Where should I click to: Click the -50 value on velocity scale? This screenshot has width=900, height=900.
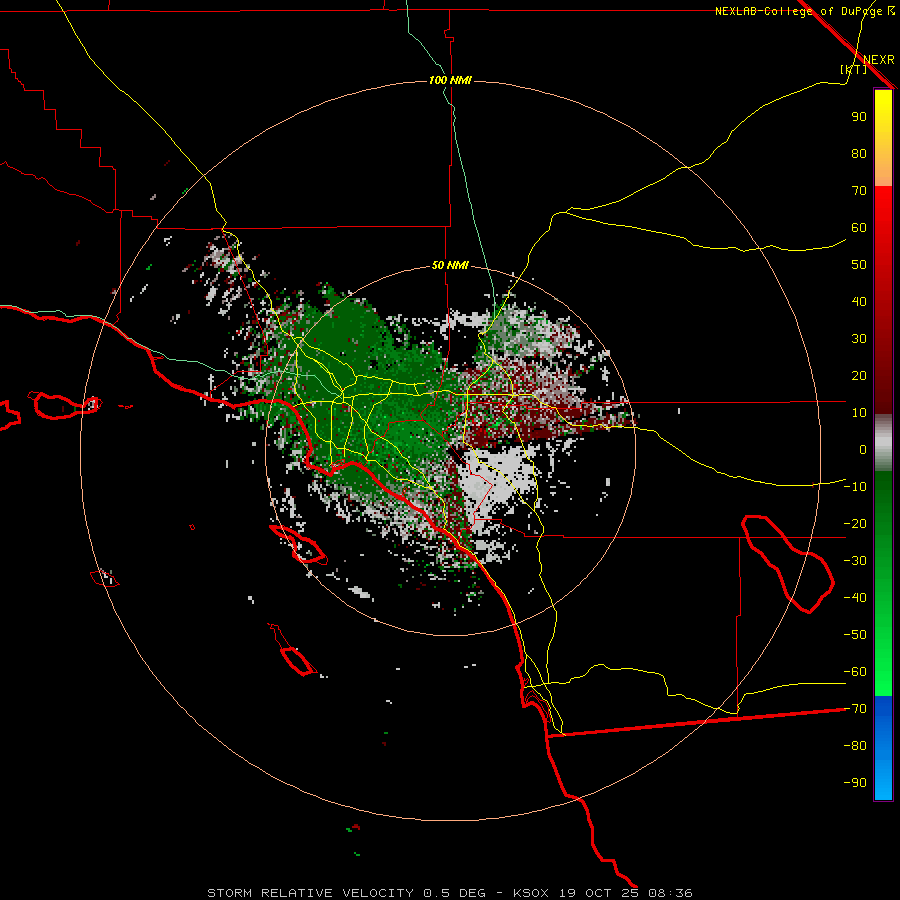pos(855,635)
